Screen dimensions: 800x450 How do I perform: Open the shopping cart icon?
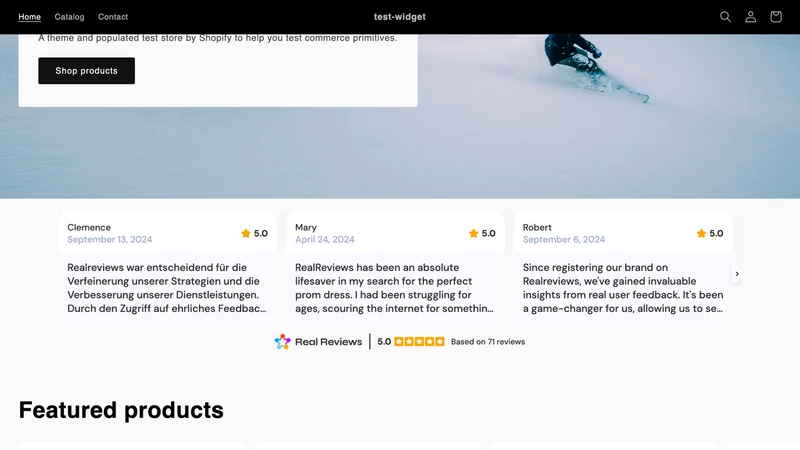(776, 17)
